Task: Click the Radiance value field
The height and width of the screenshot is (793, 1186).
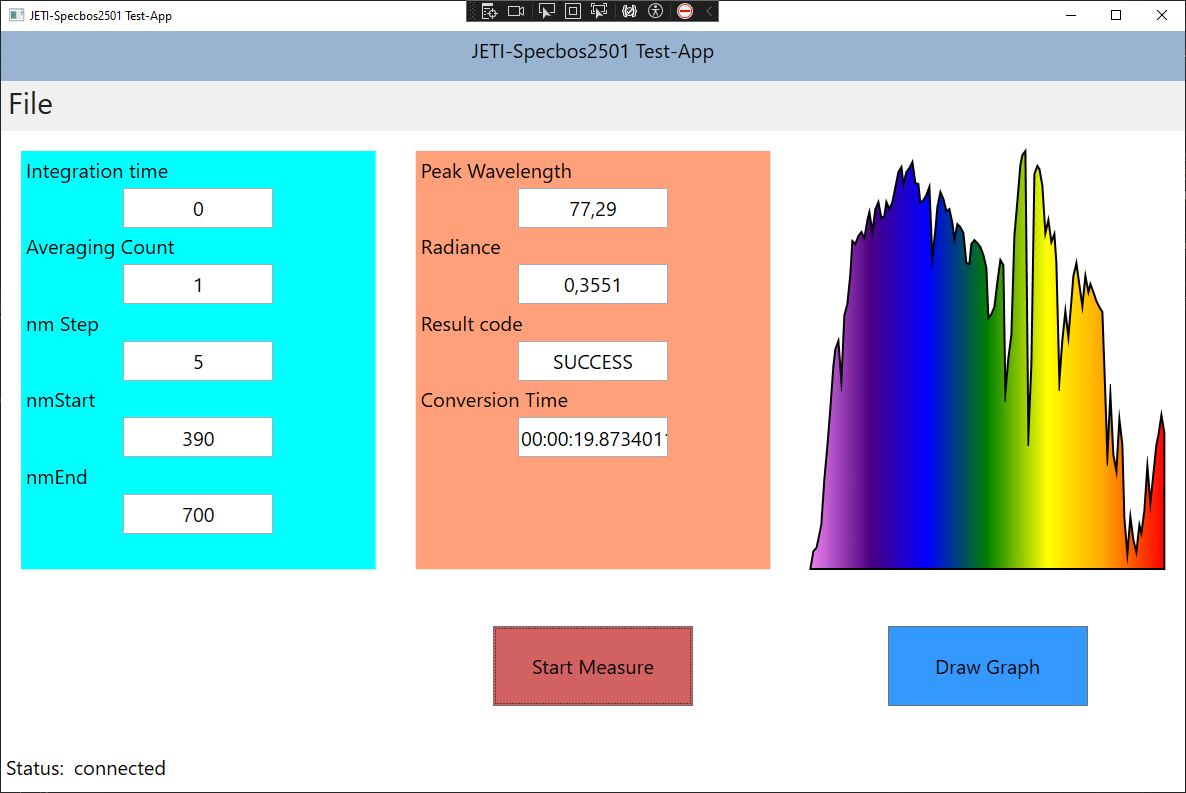Action: point(593,285)
